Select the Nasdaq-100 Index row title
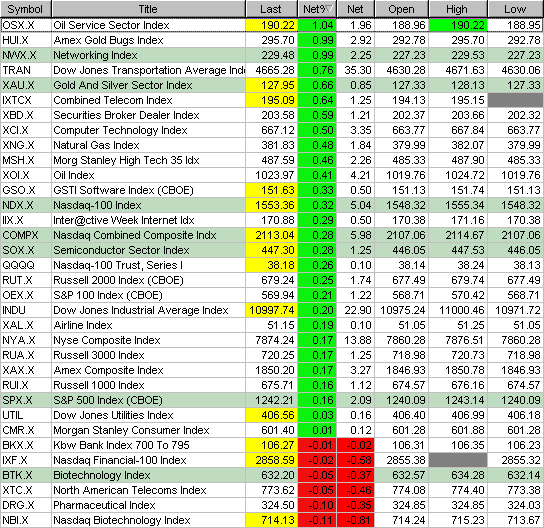Screen dimensions: 544x528 (x=97, y=205)
